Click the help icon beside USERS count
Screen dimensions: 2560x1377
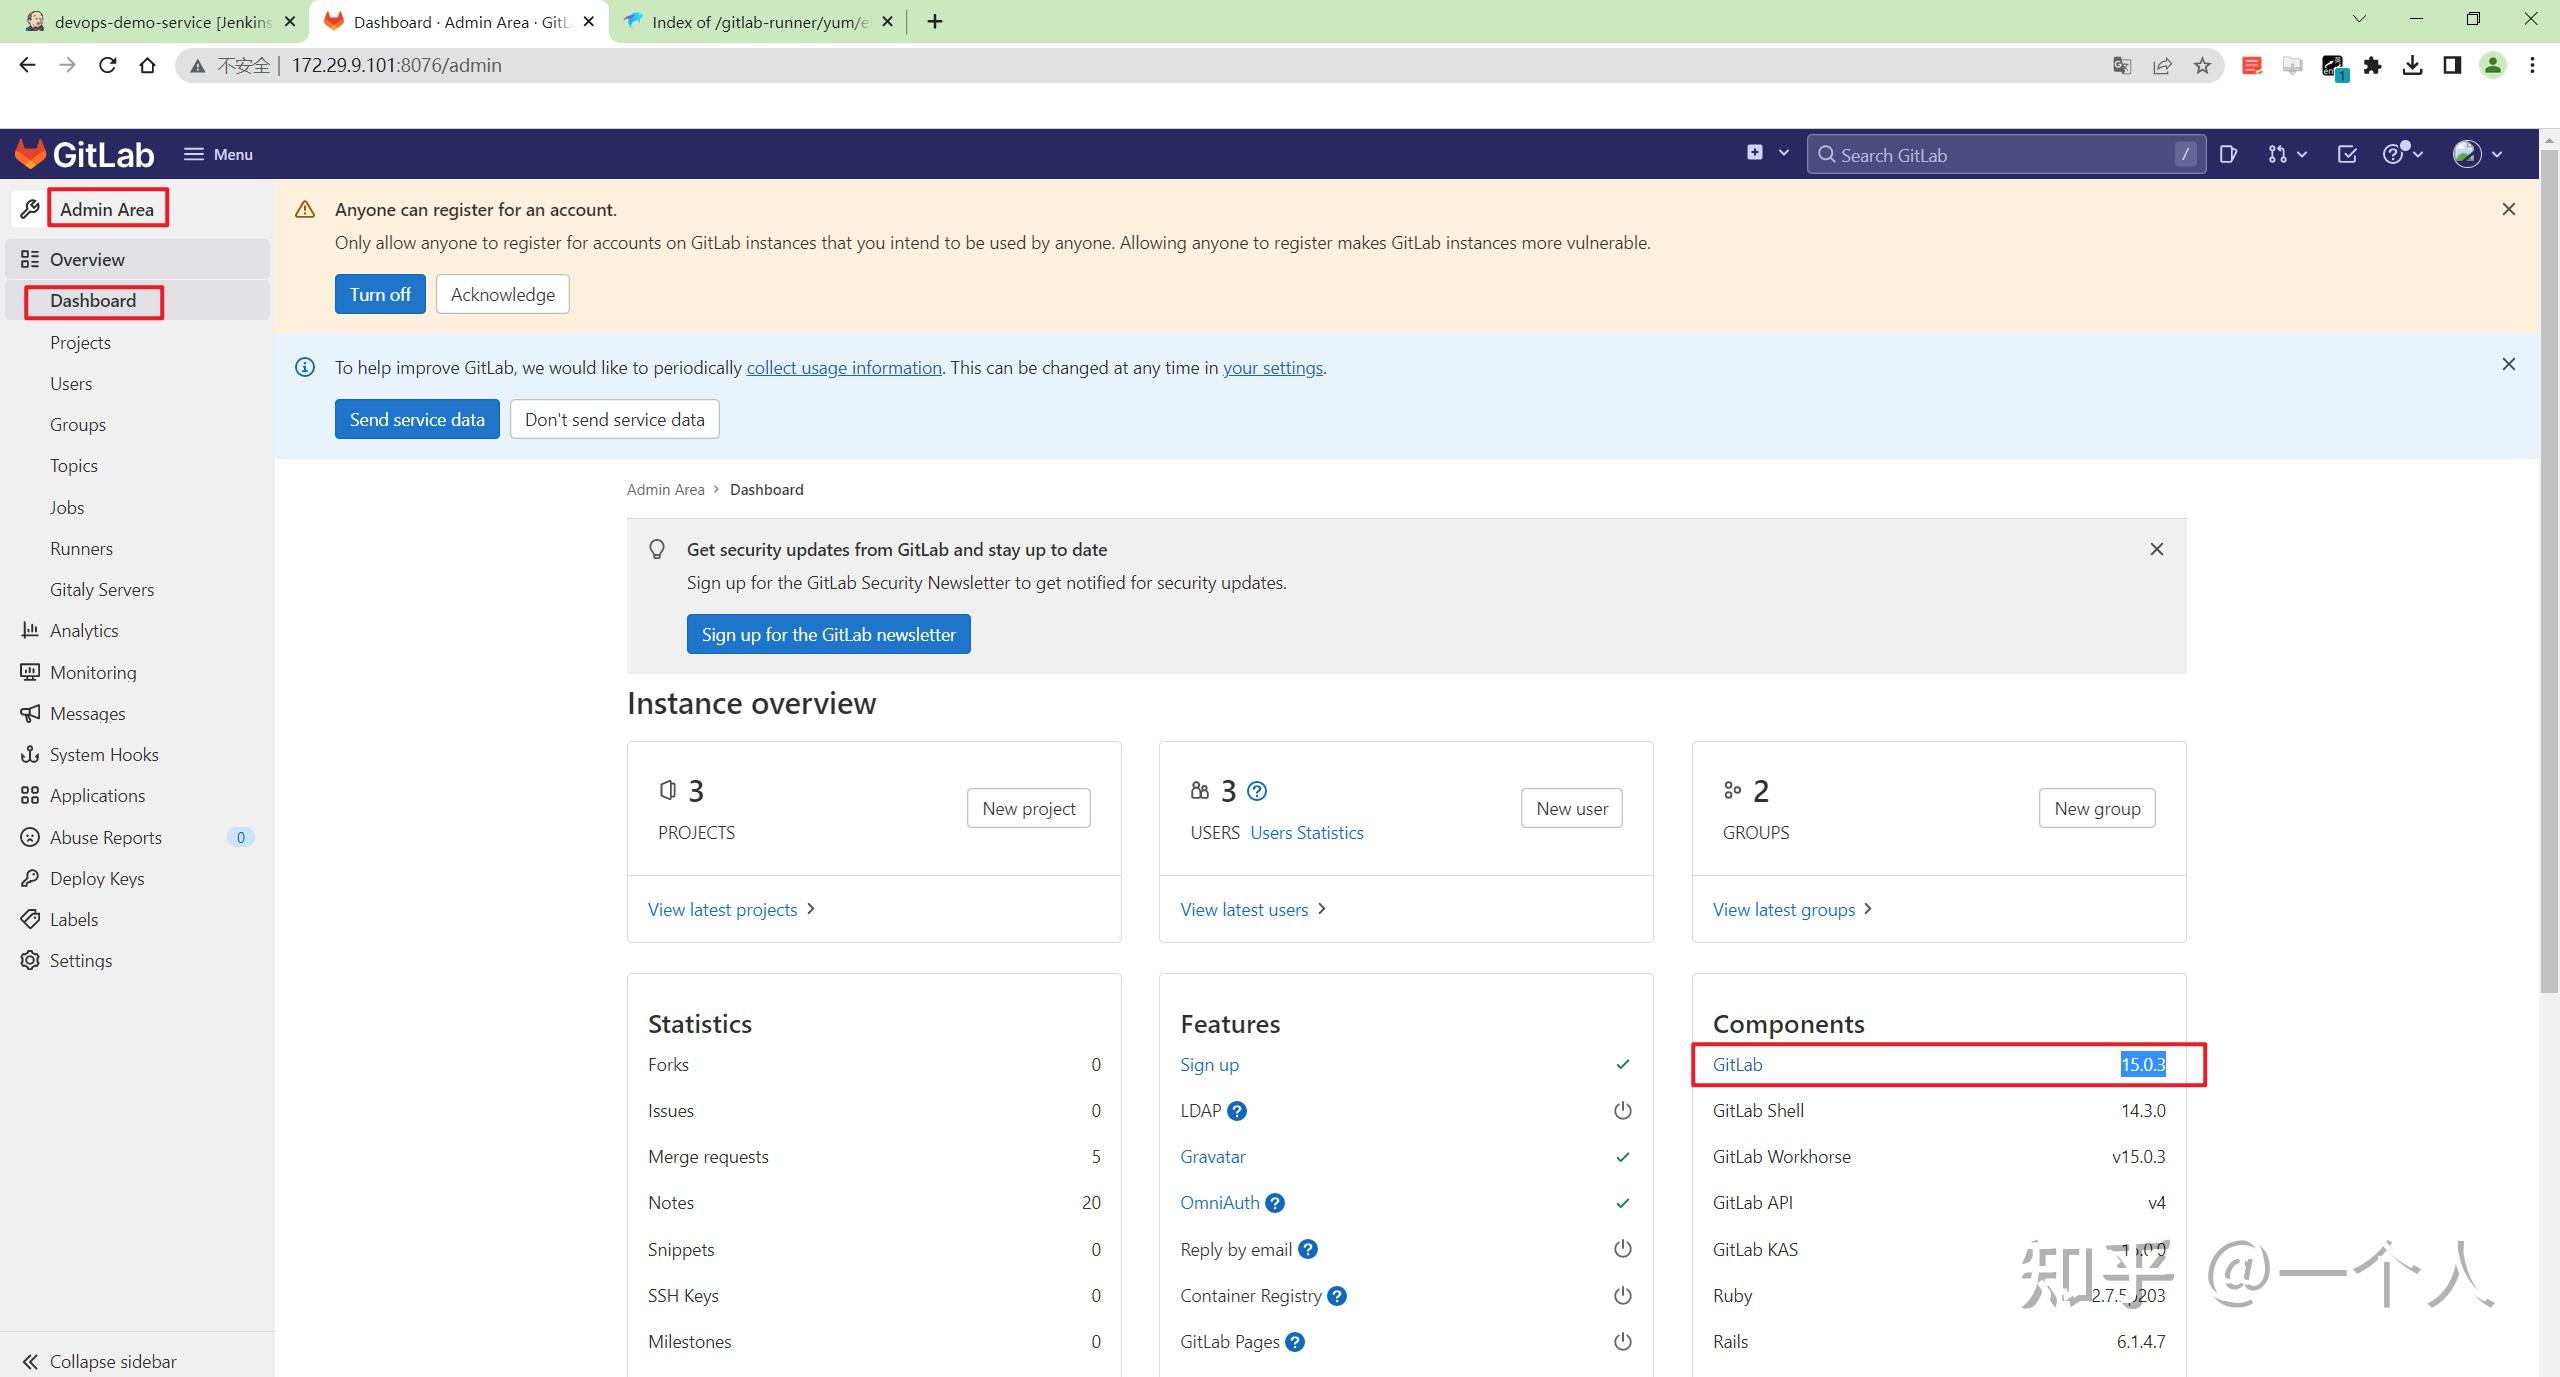click(x=1257, y=791)
